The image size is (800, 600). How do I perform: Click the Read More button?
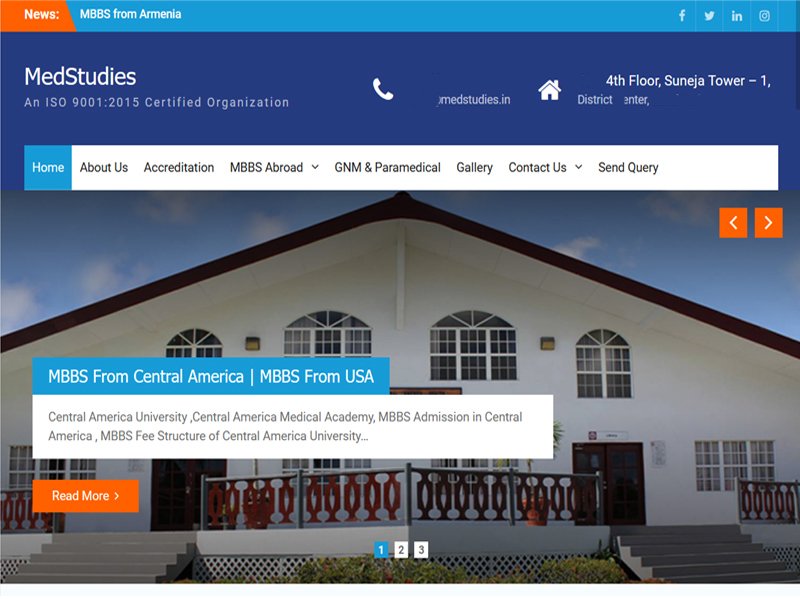(86, 496)
